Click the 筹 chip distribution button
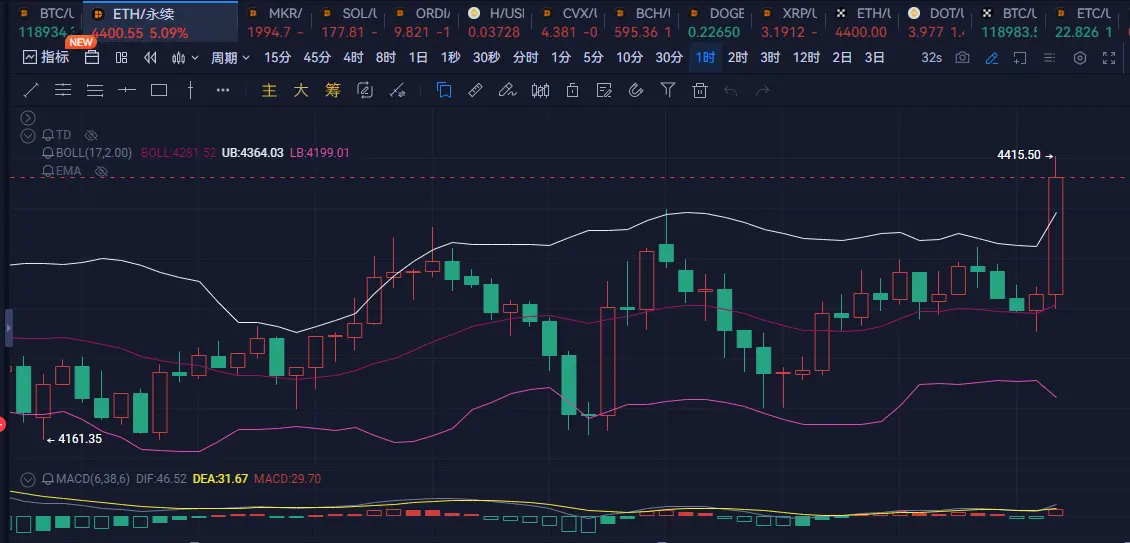1130x543 pixels. [x=332, y=90]
